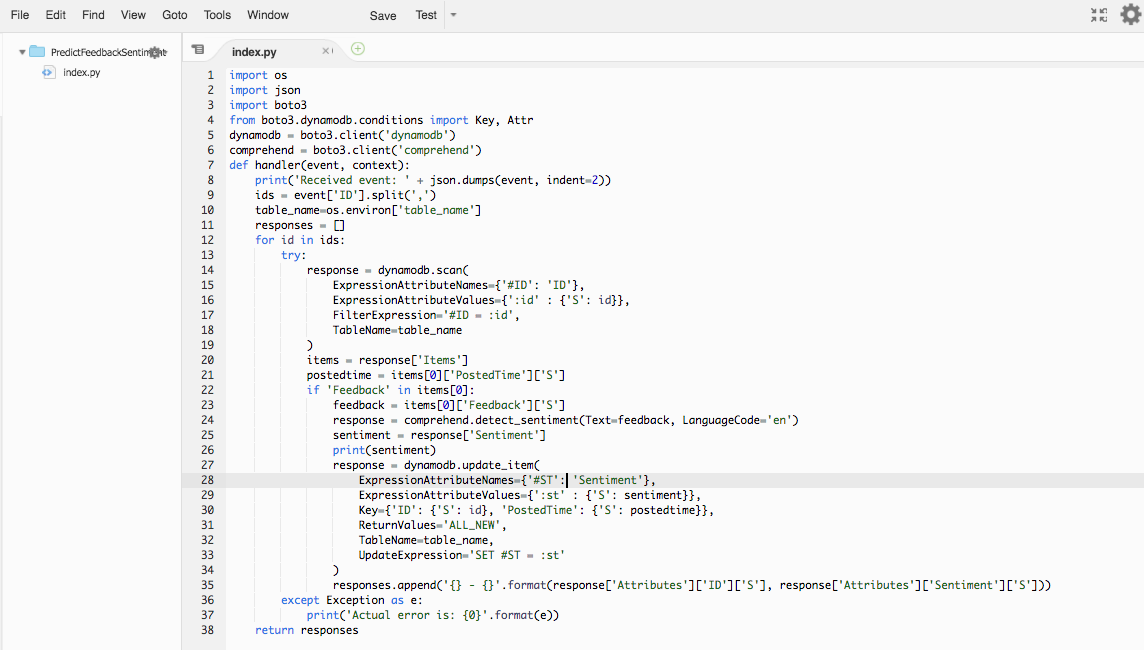The height and width of the screenshot is (650, 1144).
Task: Click 'import json' text on line 2
Action: (265, 90)
